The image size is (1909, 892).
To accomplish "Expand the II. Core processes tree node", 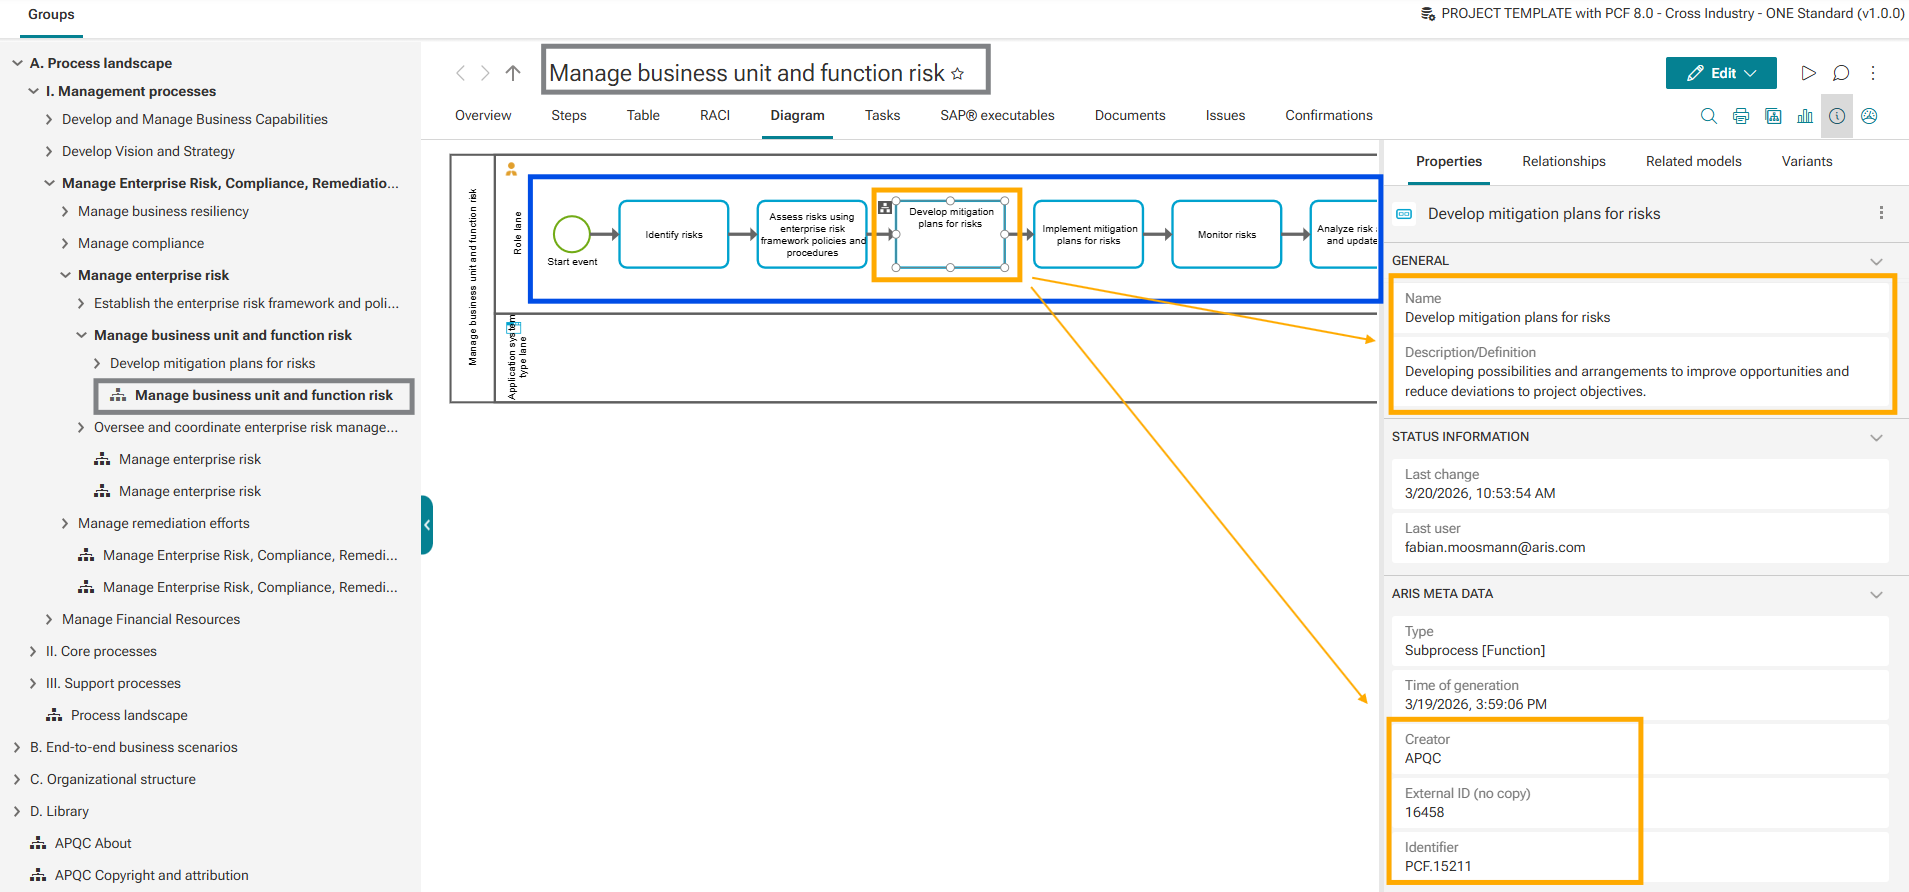I will point(33,652).
